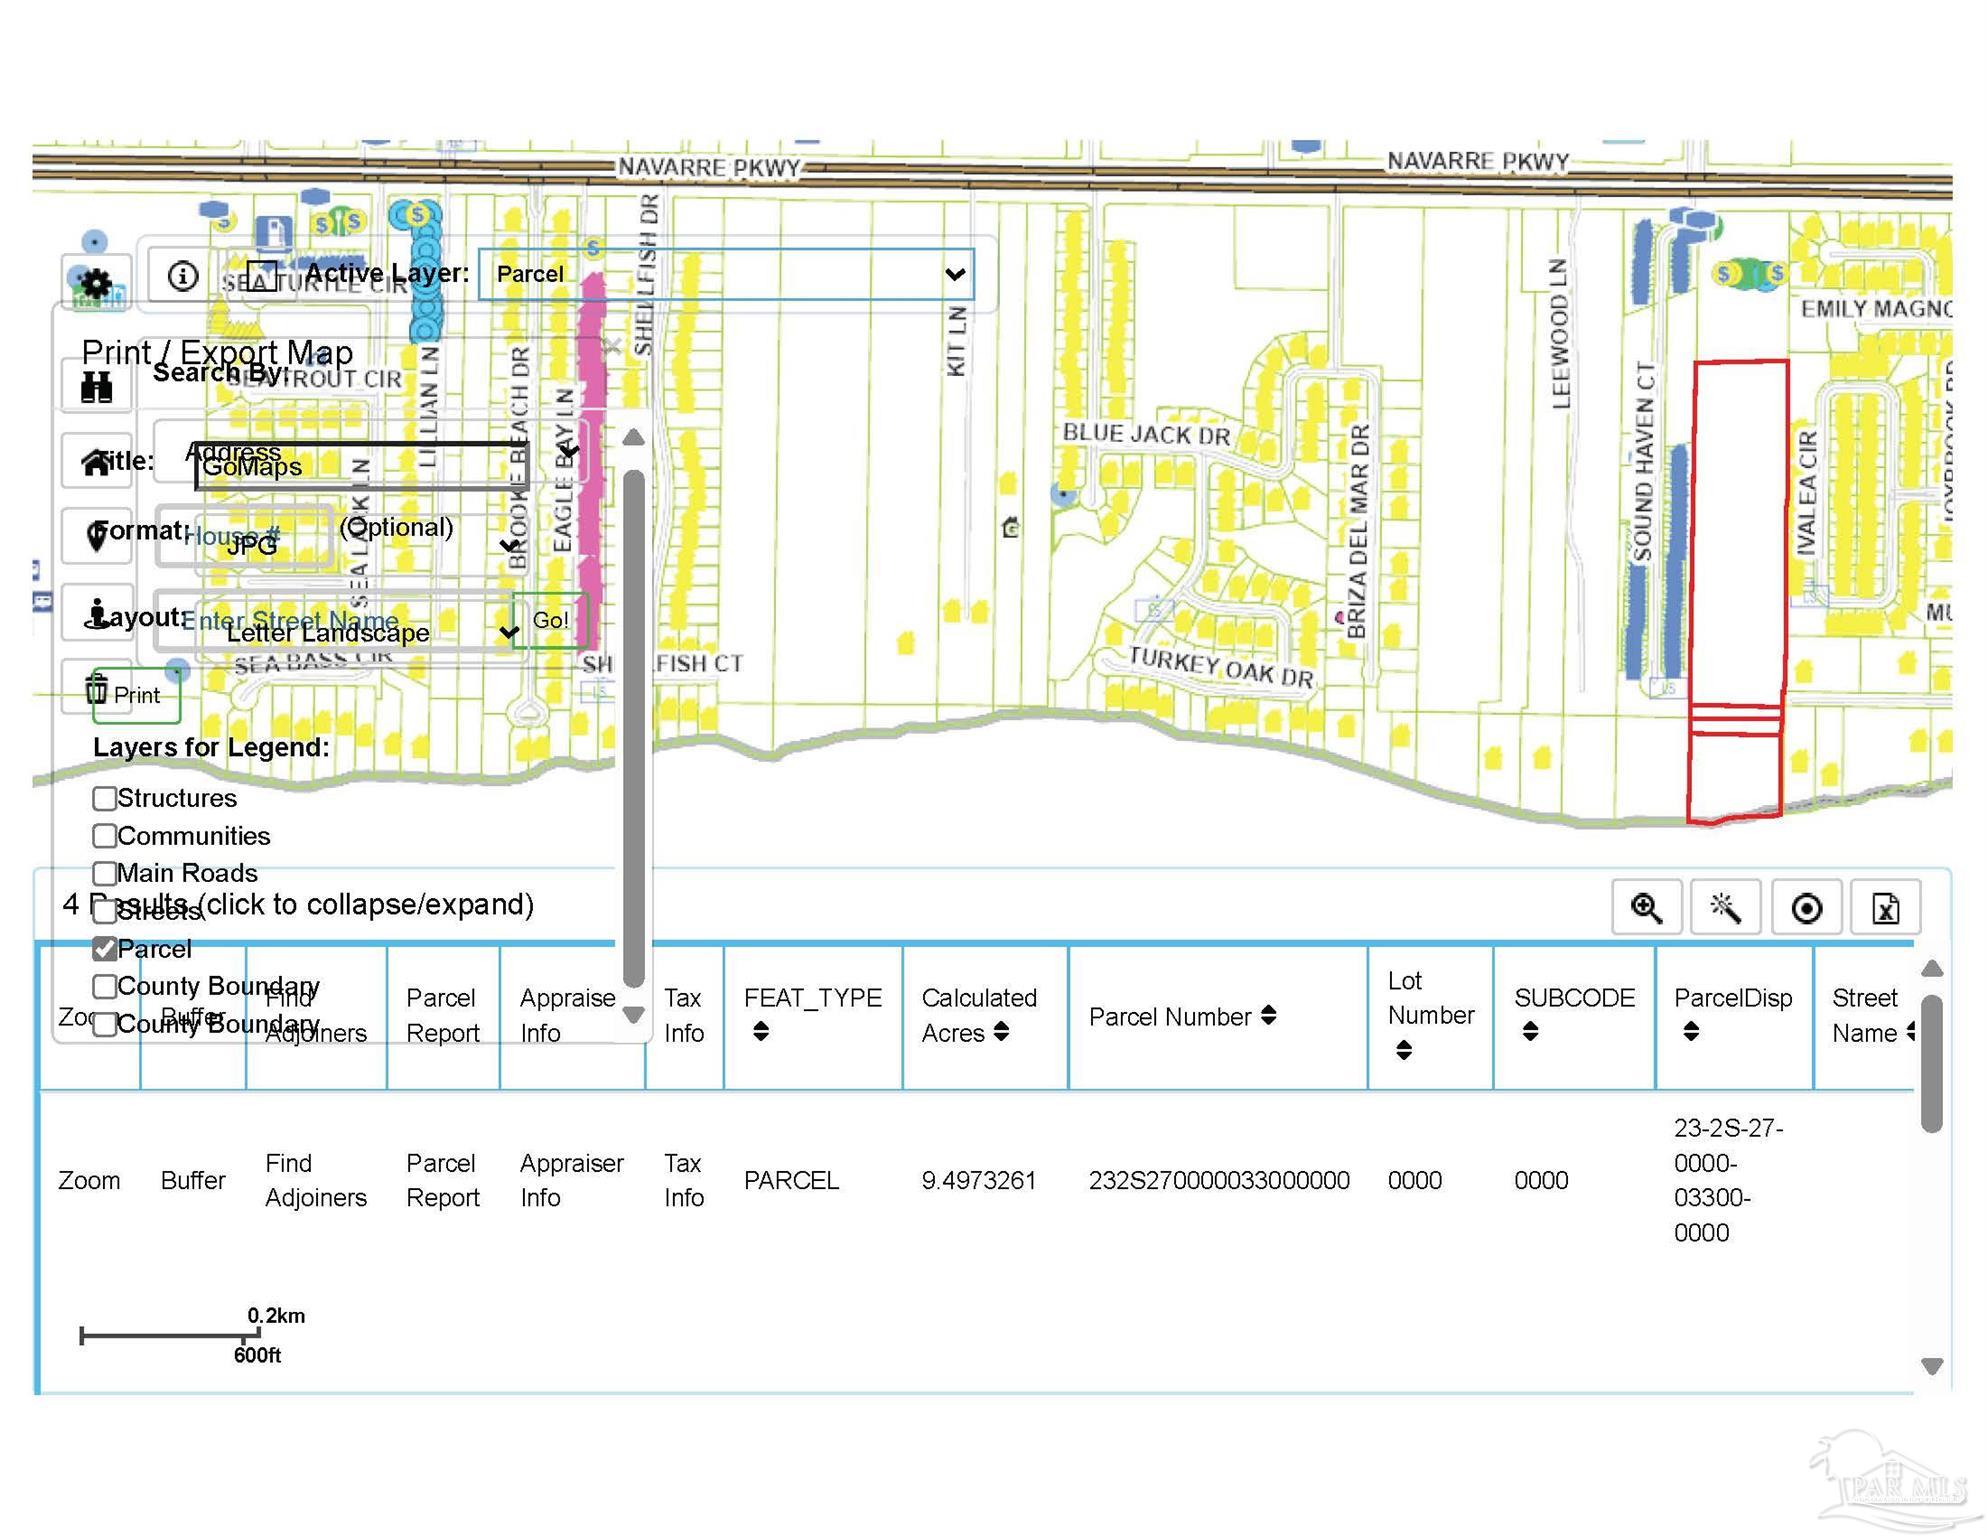
Task: Click the zoom to results magnifier icon
Action: (1646, 908)
